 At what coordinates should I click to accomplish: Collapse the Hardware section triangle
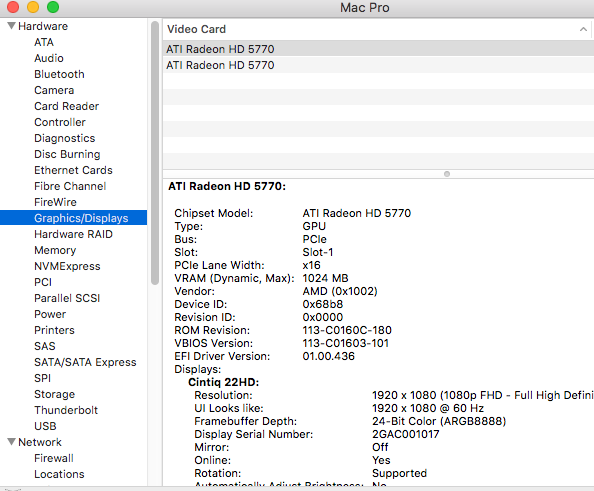11,26
